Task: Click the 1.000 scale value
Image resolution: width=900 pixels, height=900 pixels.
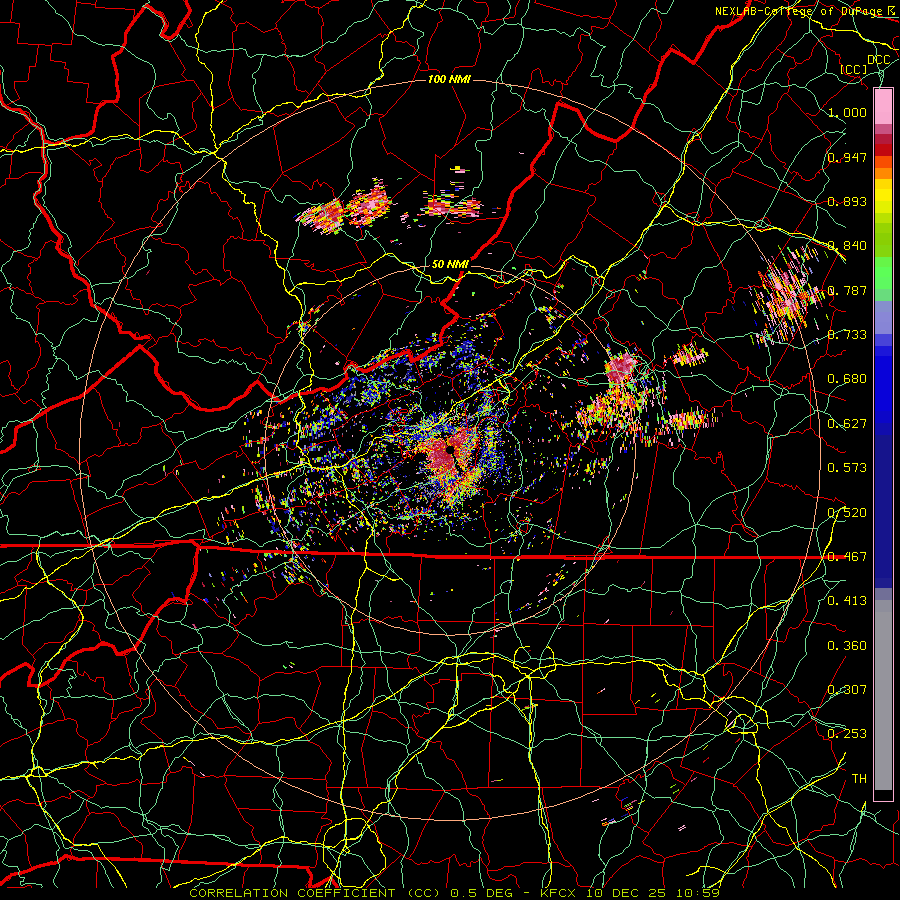Action: [x=847, y=112]
